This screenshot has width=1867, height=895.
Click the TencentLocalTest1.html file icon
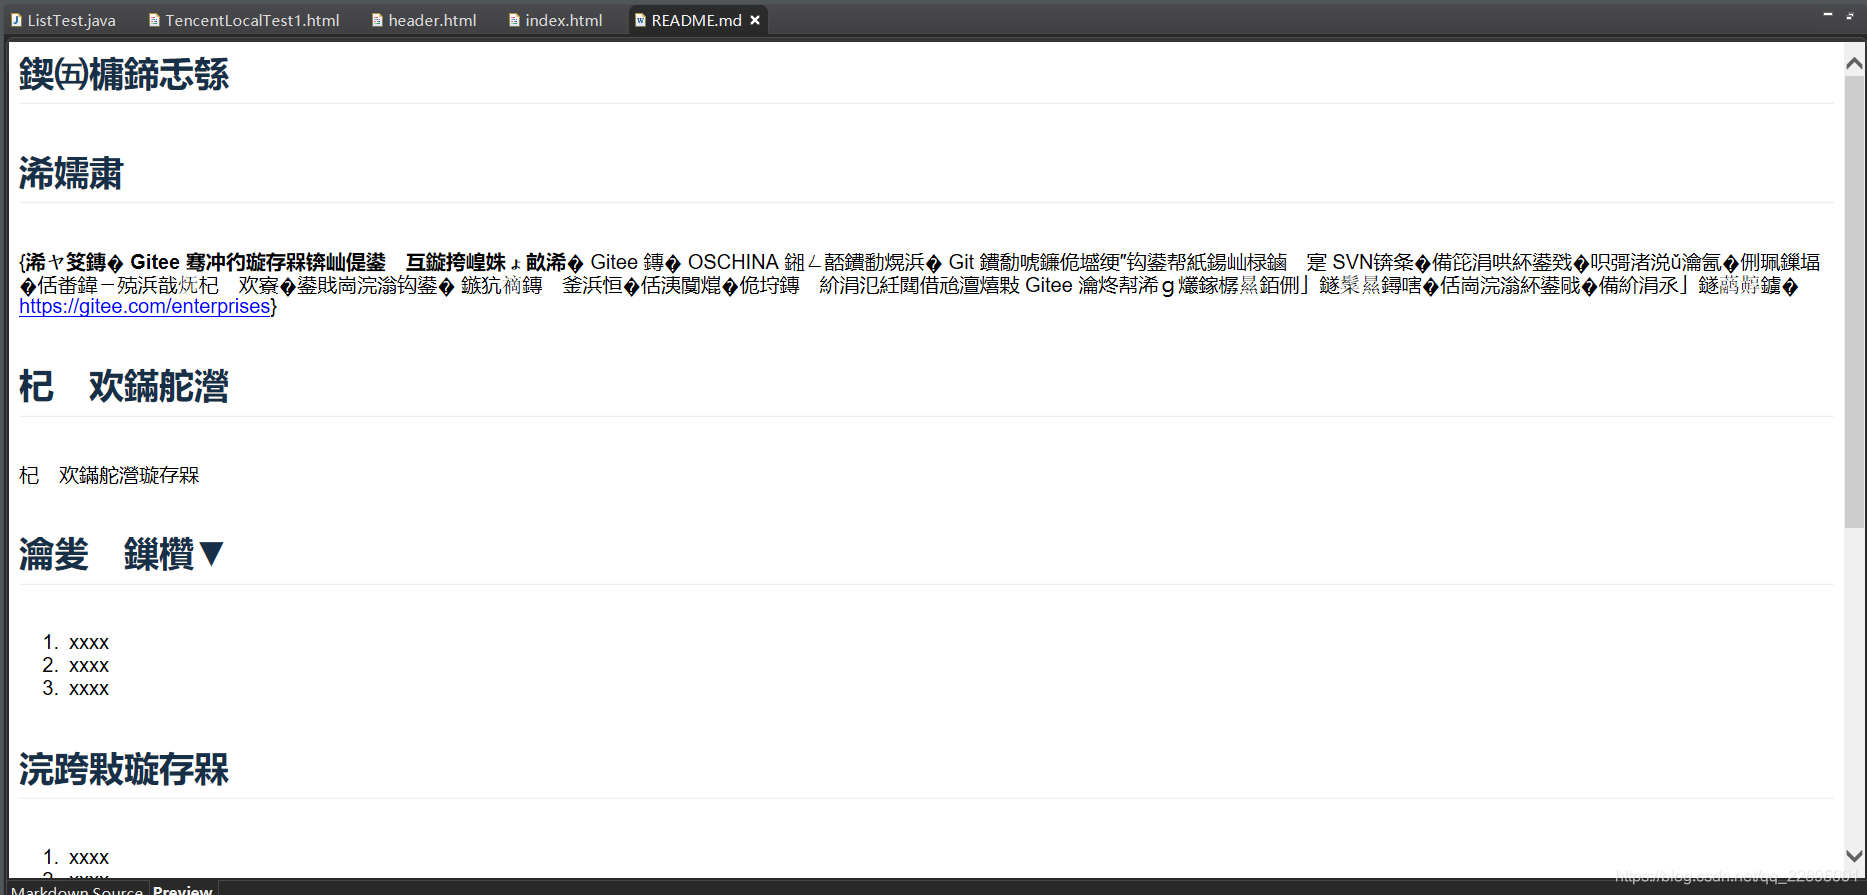pyautogui.click(x=154, y=20)
